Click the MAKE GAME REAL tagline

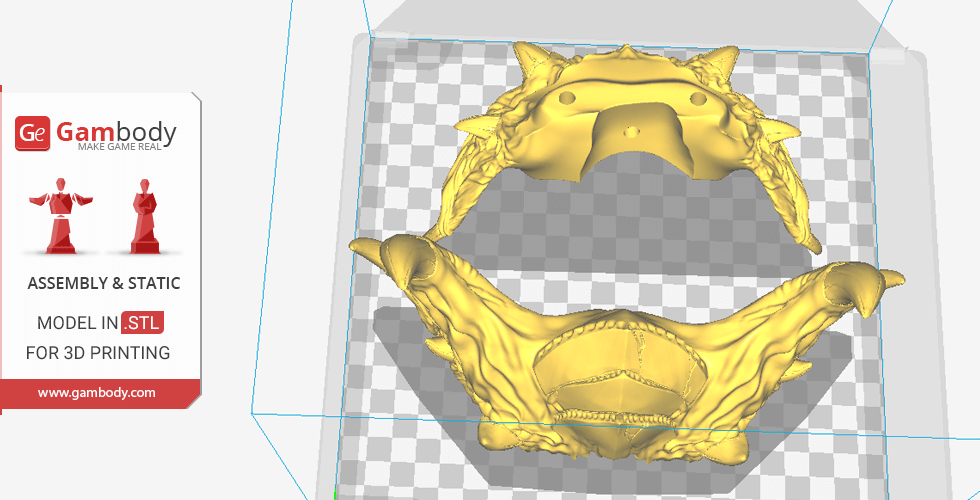click(x=119, y=147)
